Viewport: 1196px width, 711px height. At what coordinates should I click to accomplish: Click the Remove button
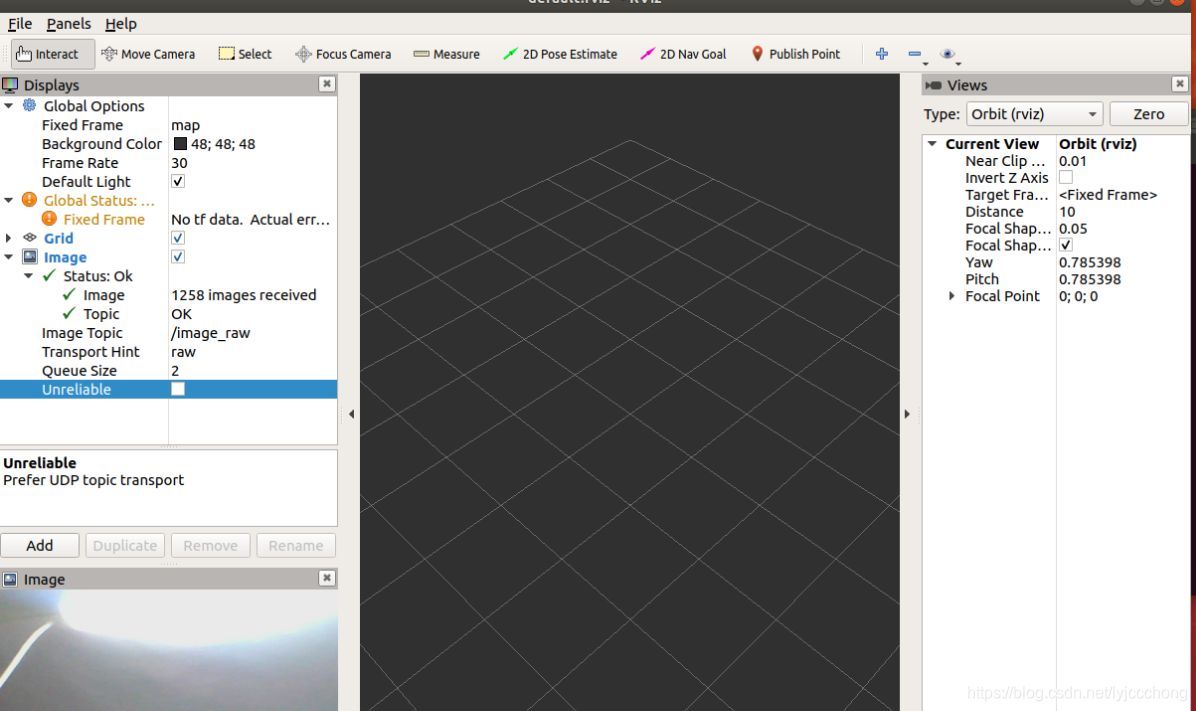(x=211, y=545)
